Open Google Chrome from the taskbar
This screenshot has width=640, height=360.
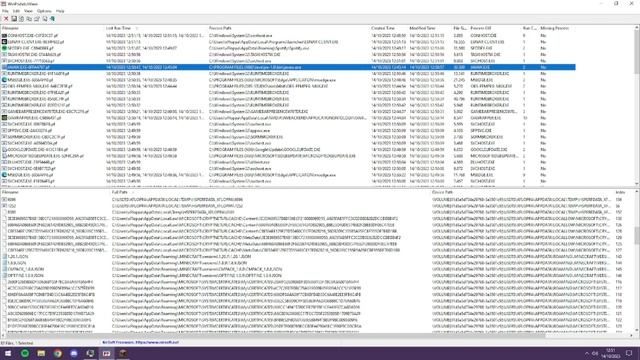(x=58, y=353)
